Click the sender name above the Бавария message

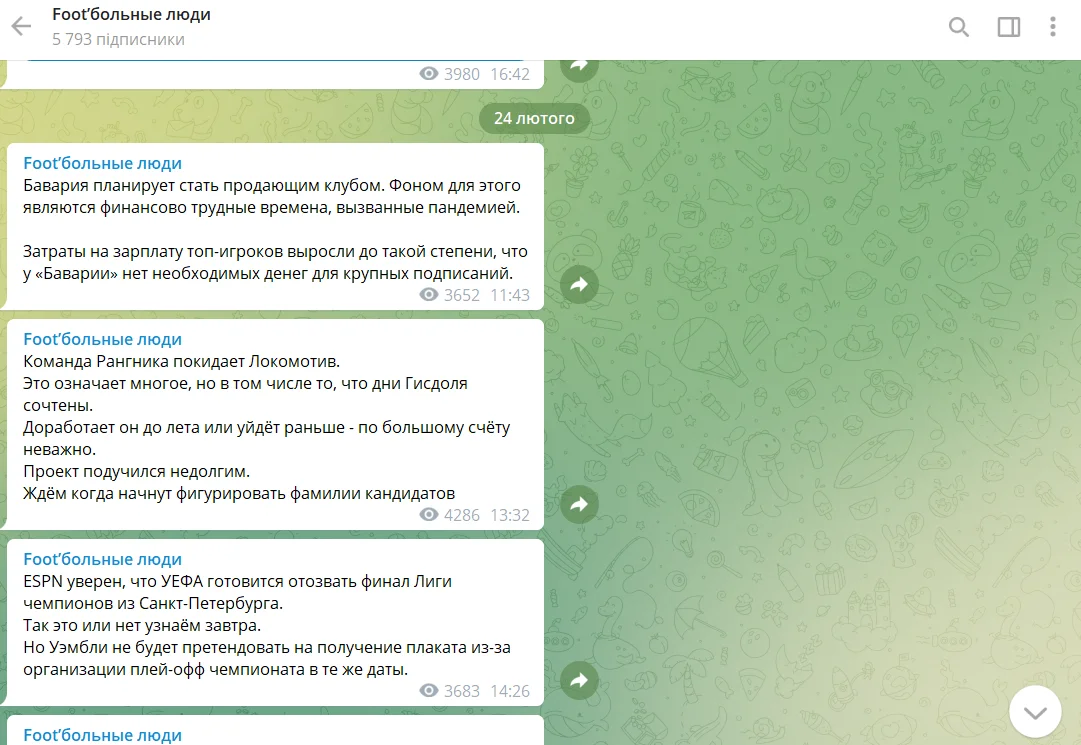[x=102, y=163]
